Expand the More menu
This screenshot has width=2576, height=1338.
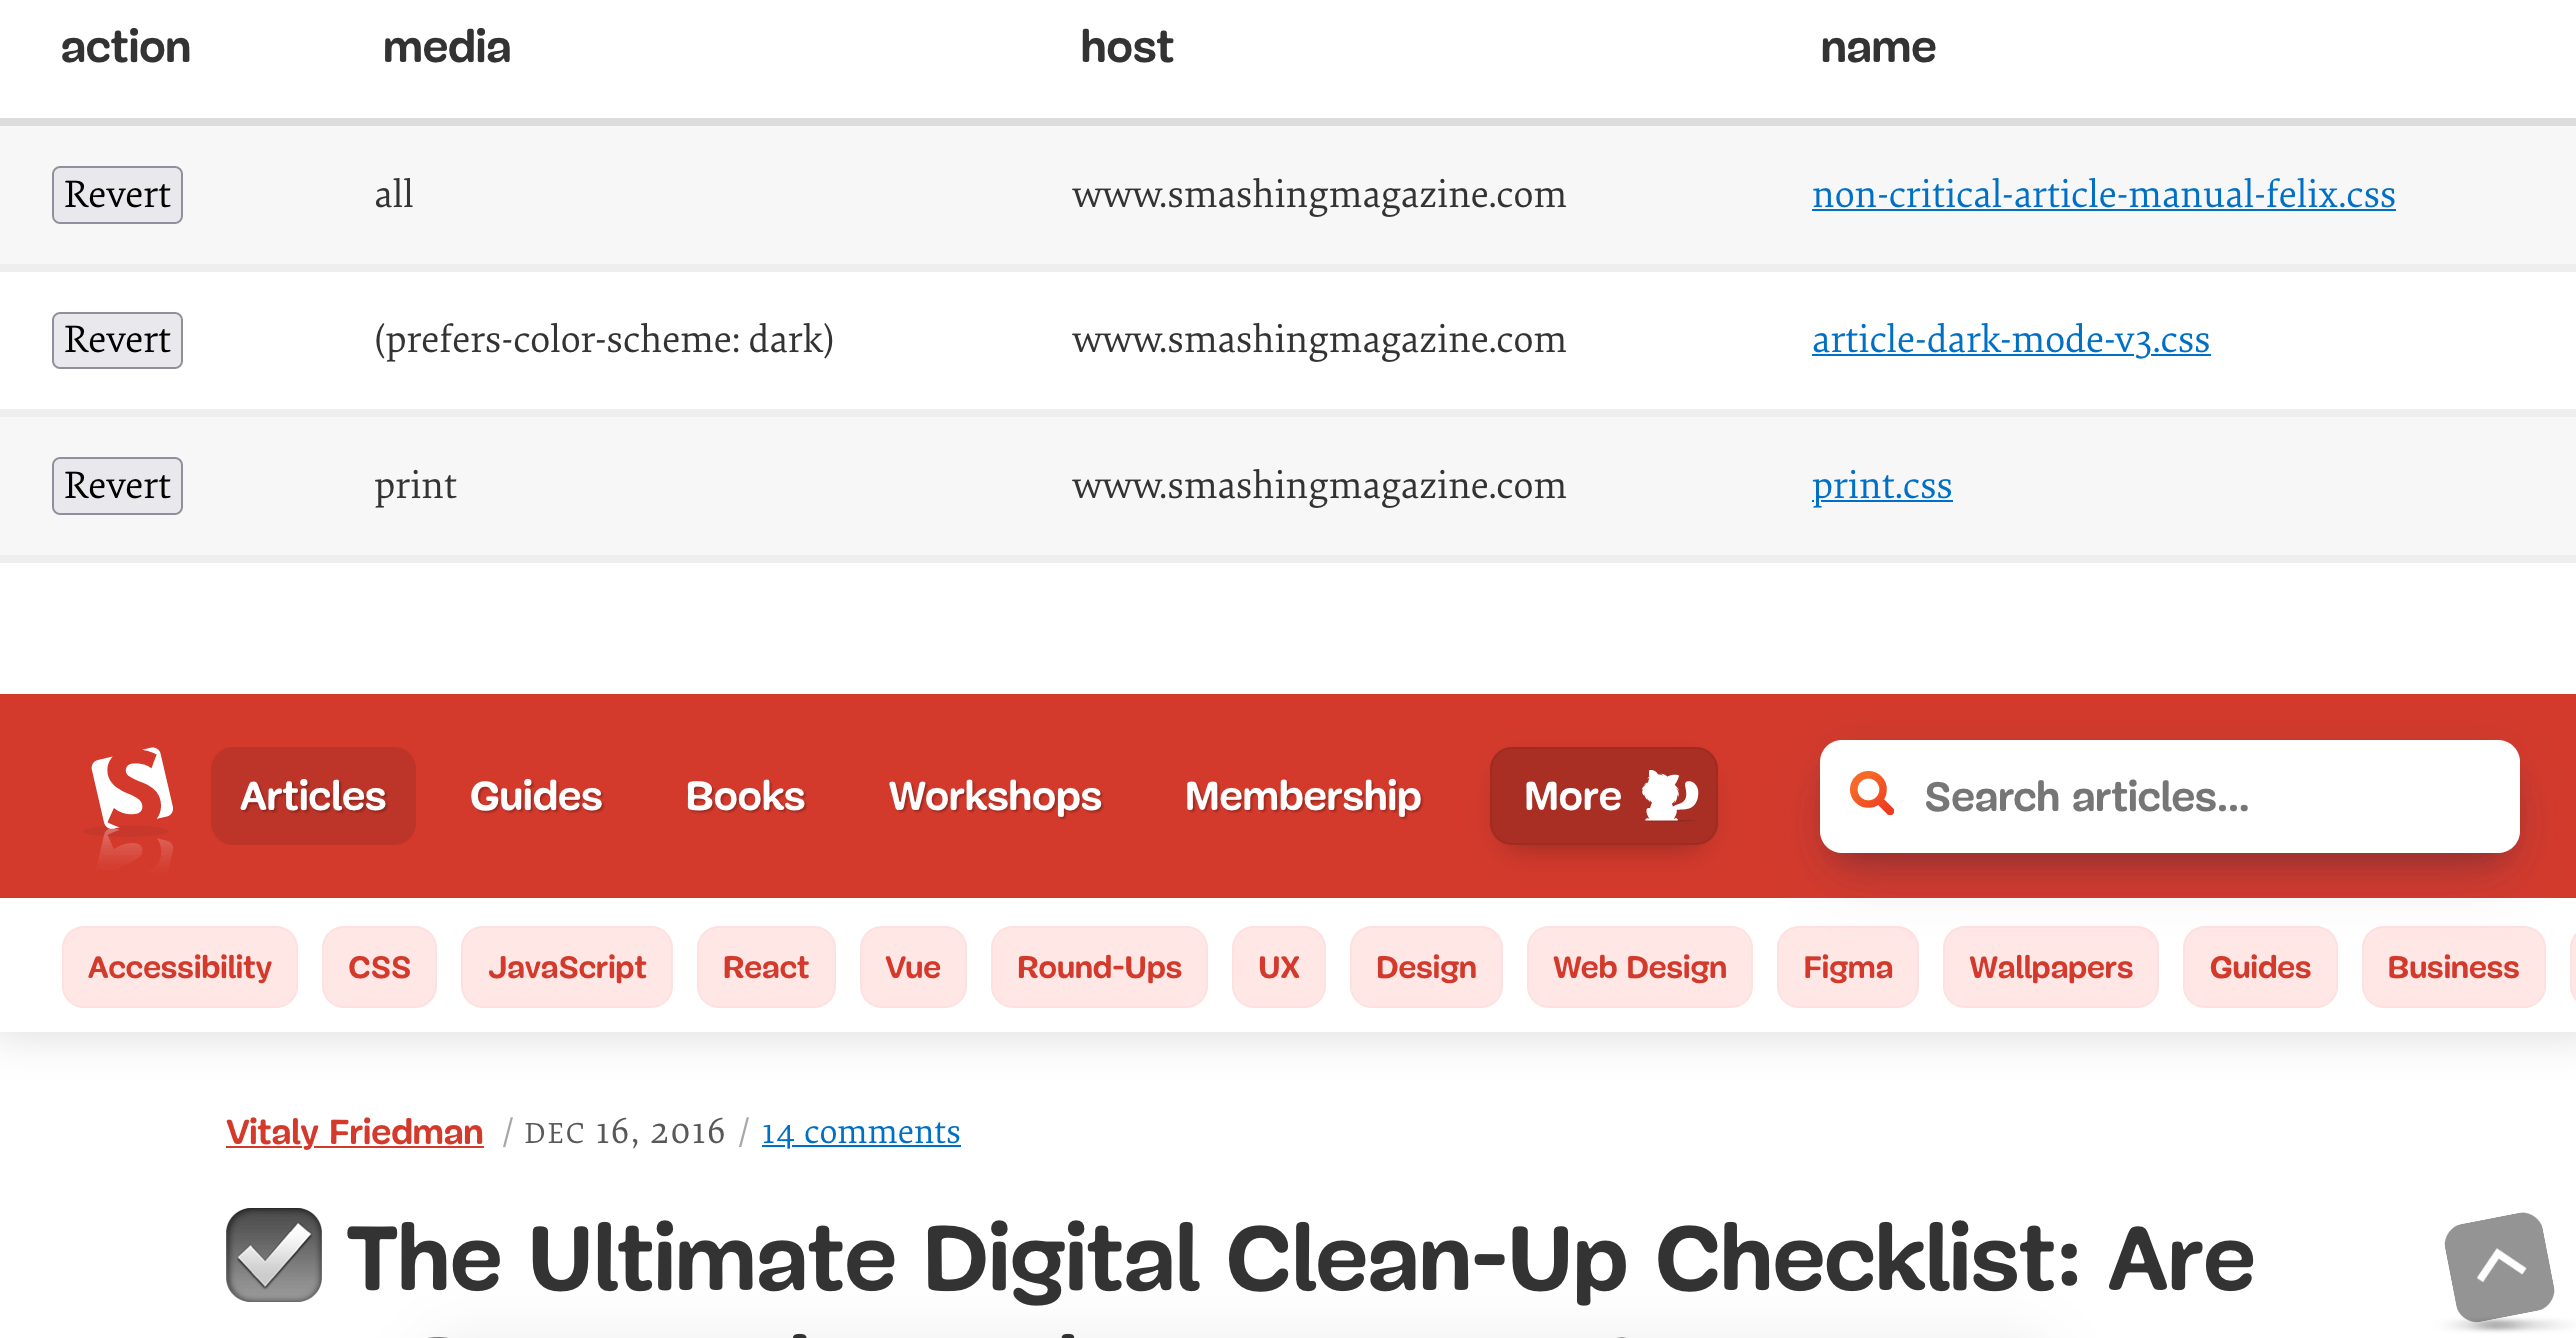tap(1604, 796)
